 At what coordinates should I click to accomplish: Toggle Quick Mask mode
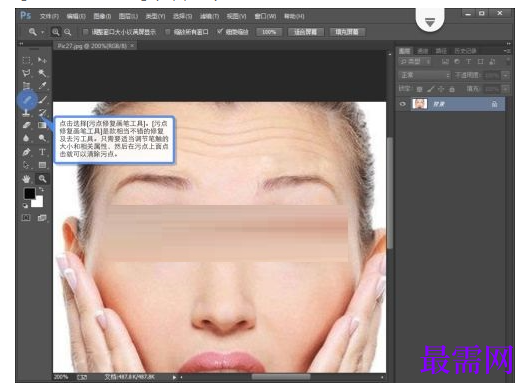(26, 218)
